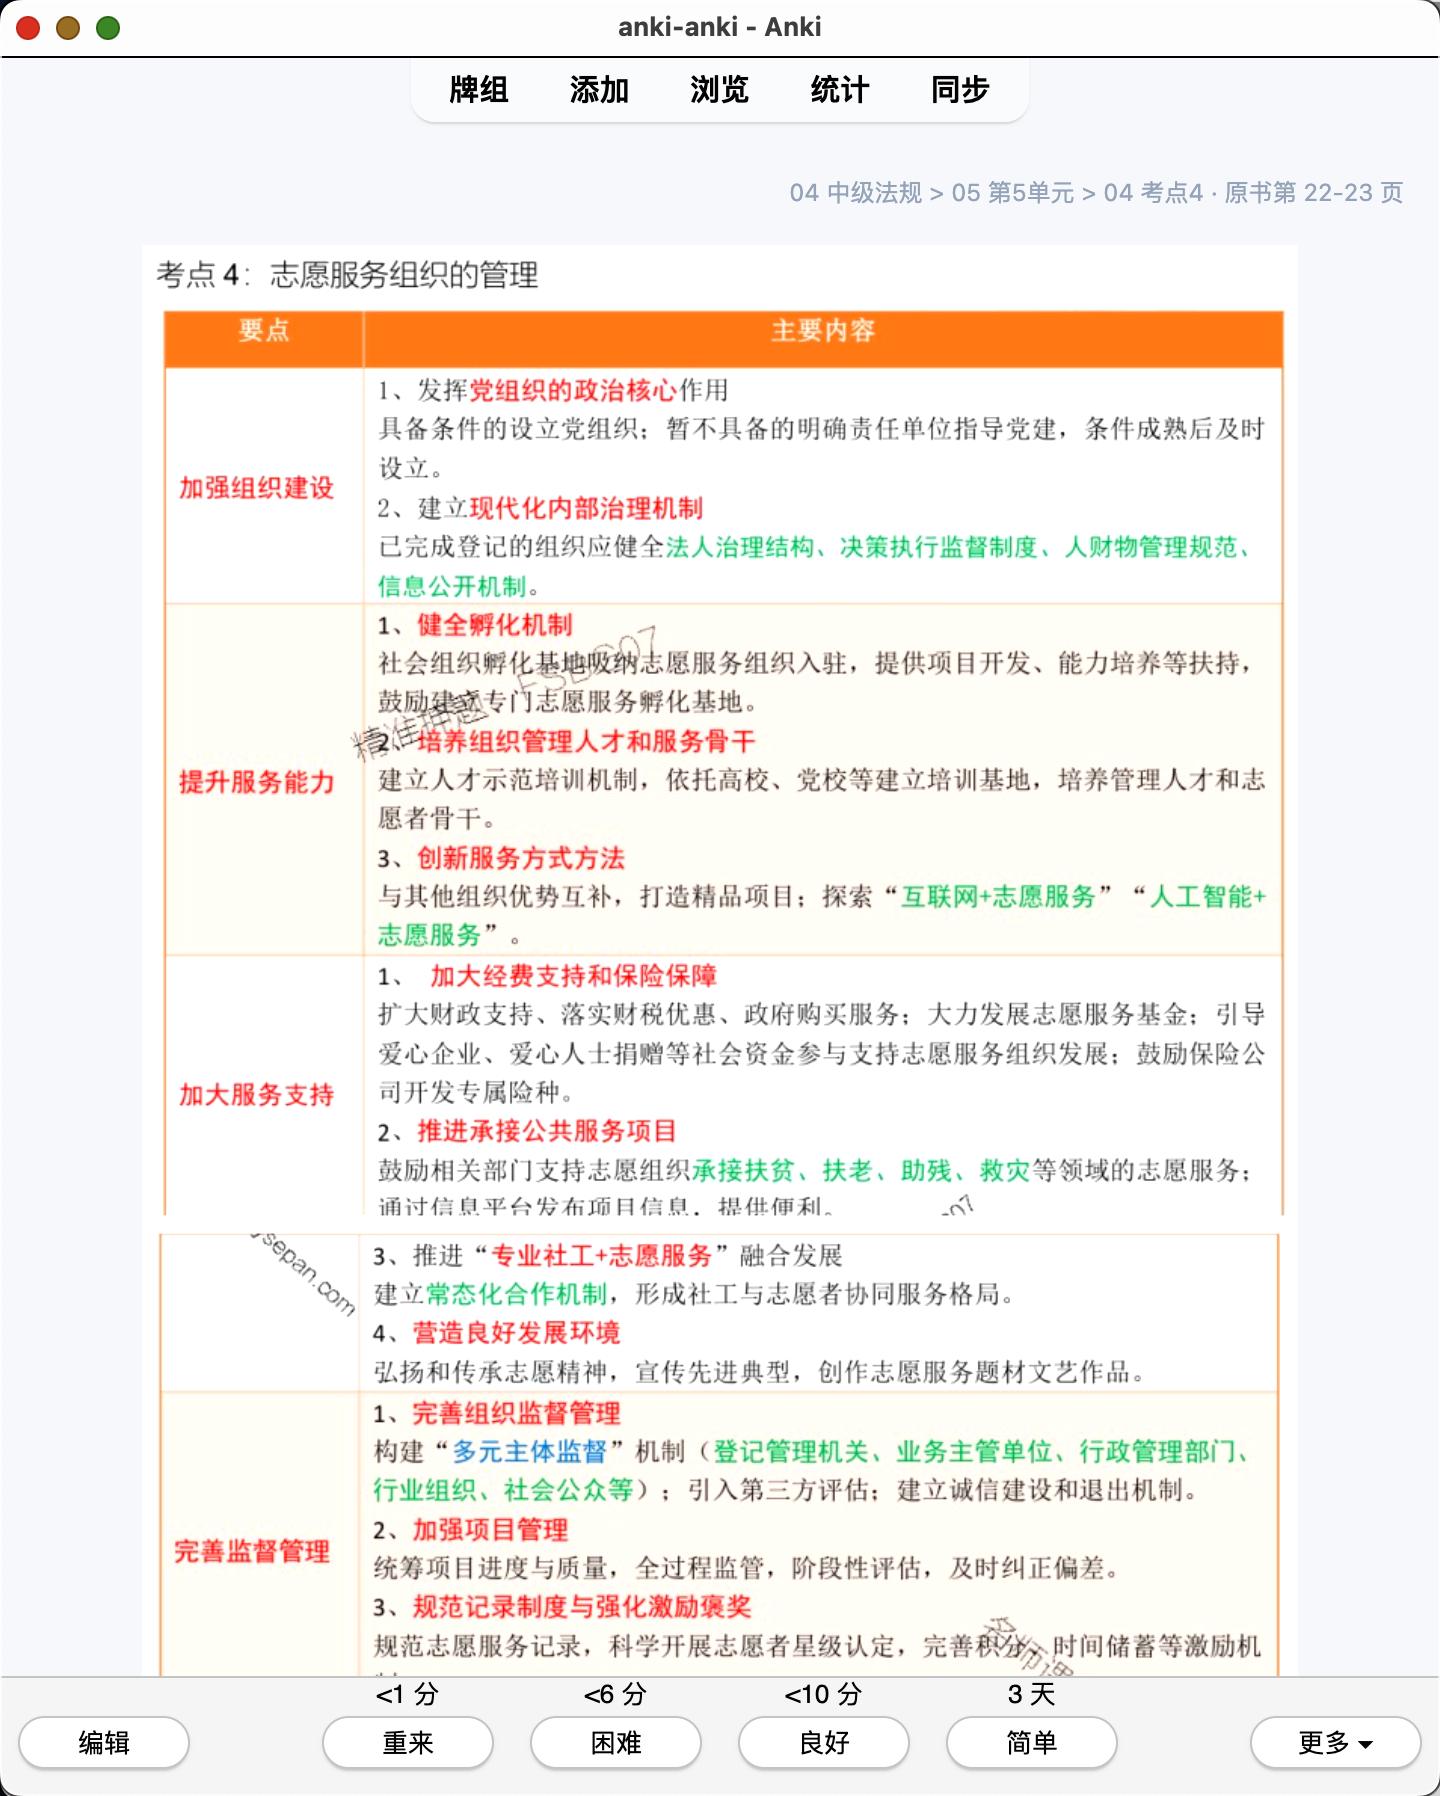Click the <6 分 interval label
This screenshot has height=1796, width=1440.
[615, 1694]
